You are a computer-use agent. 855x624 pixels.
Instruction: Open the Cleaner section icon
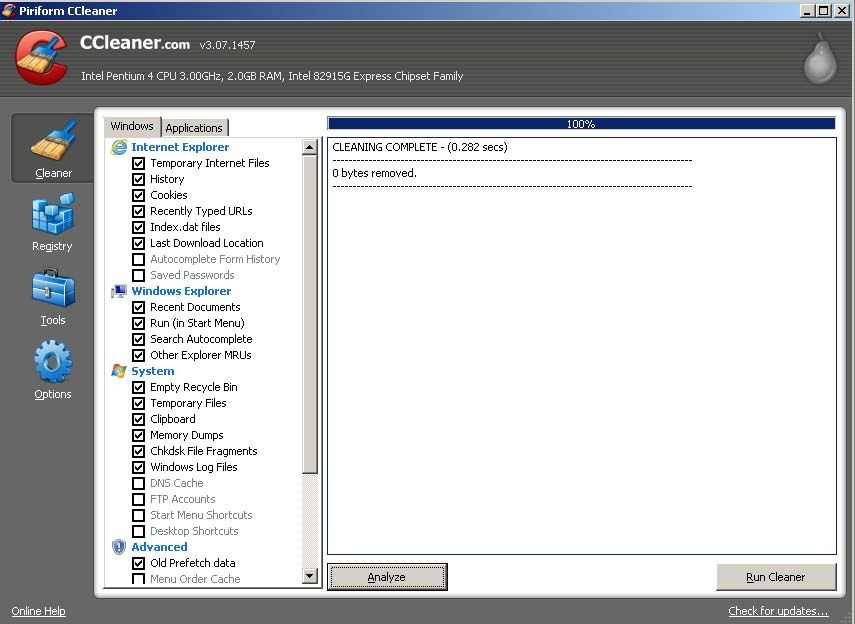pyautogui.click(x=53, y=140)
